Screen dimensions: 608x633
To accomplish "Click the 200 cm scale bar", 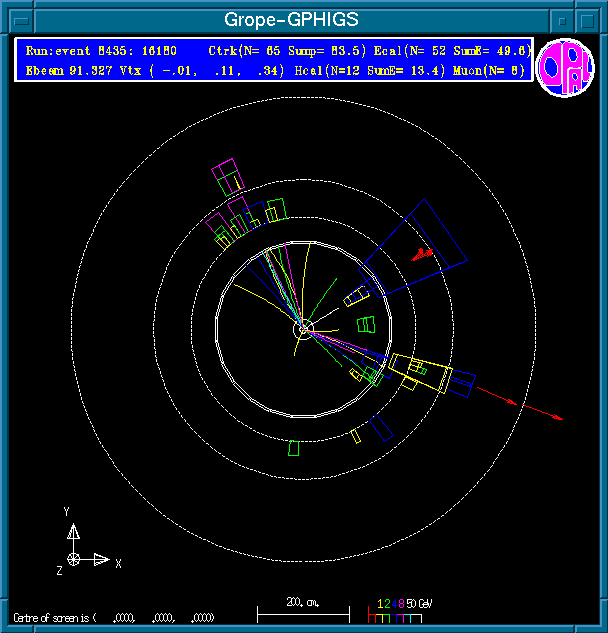I will pyautogui.click(x=303, y=610).
